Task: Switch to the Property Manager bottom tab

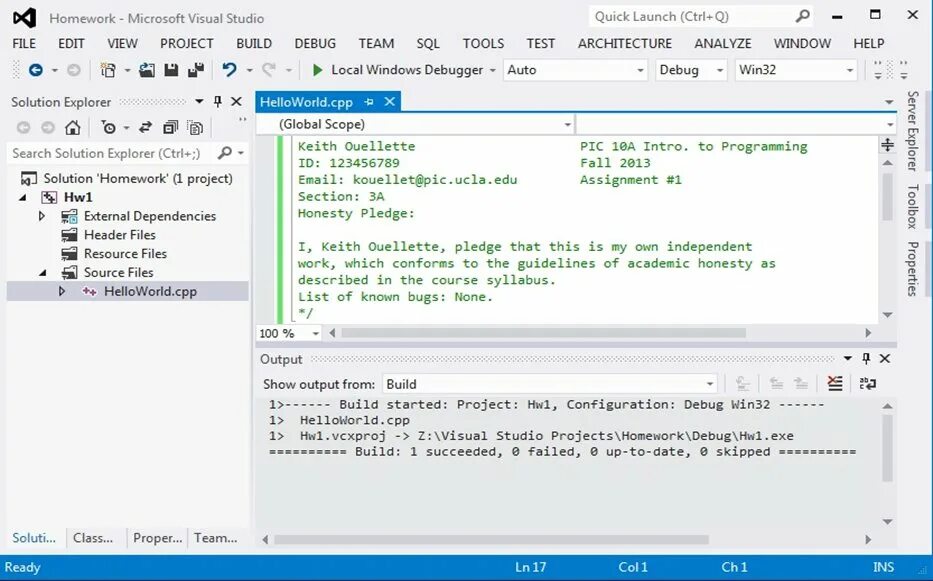Action: 158,538
